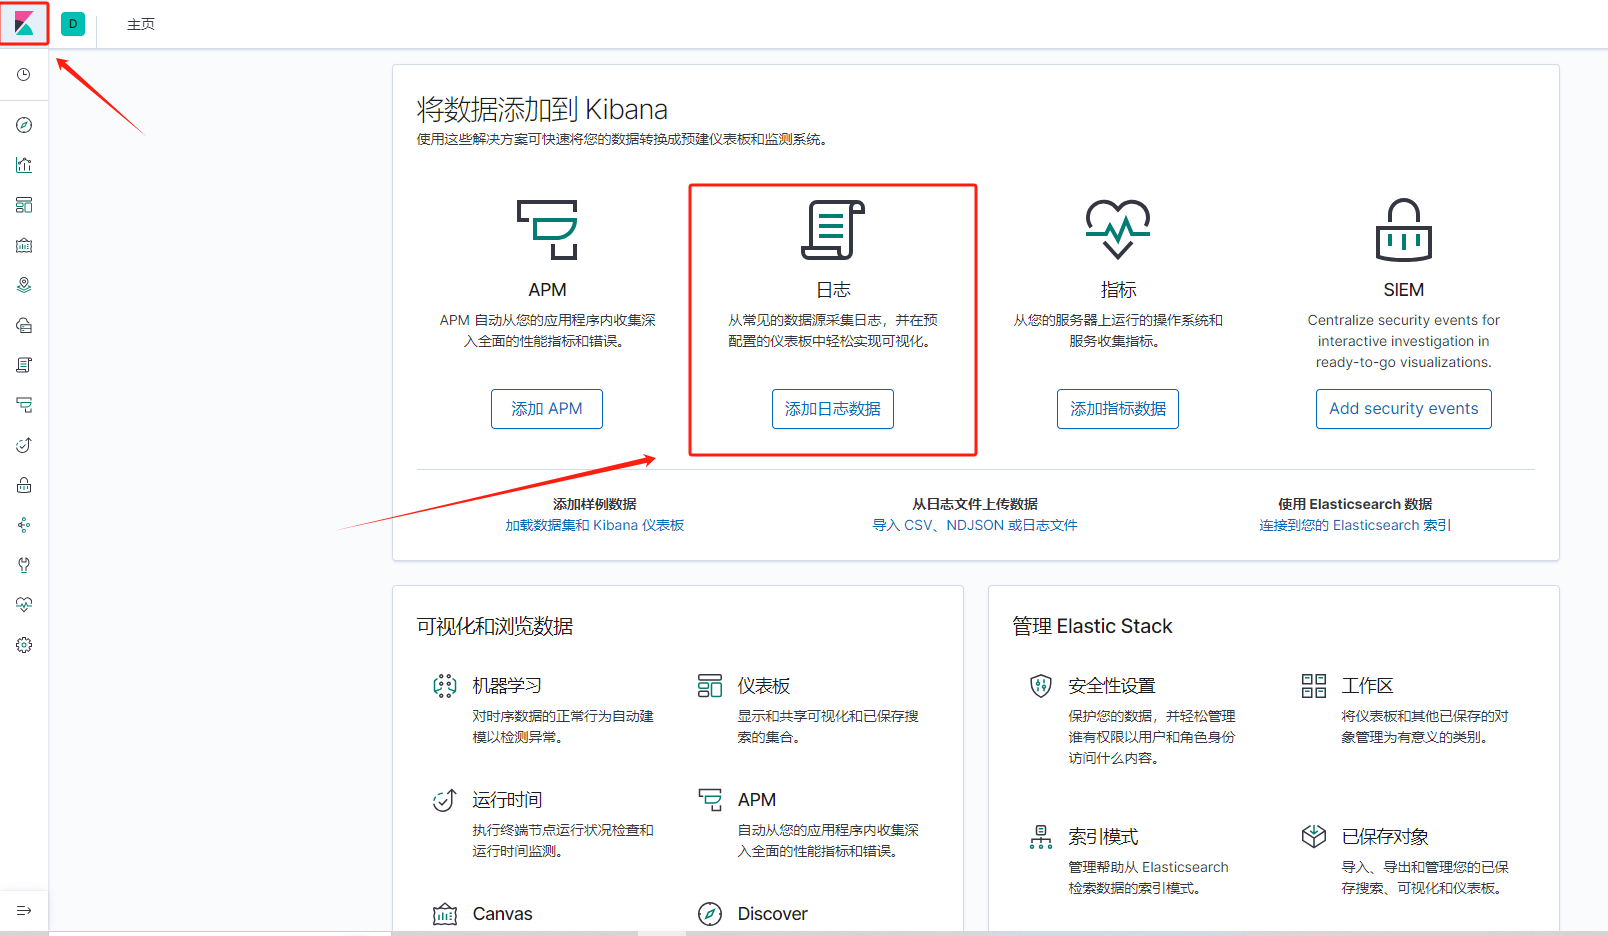This screenshot has width=1608, height=936.
Task: Click the 将数据添加到 Kibana heading
Action: click(x=542, y=109)
